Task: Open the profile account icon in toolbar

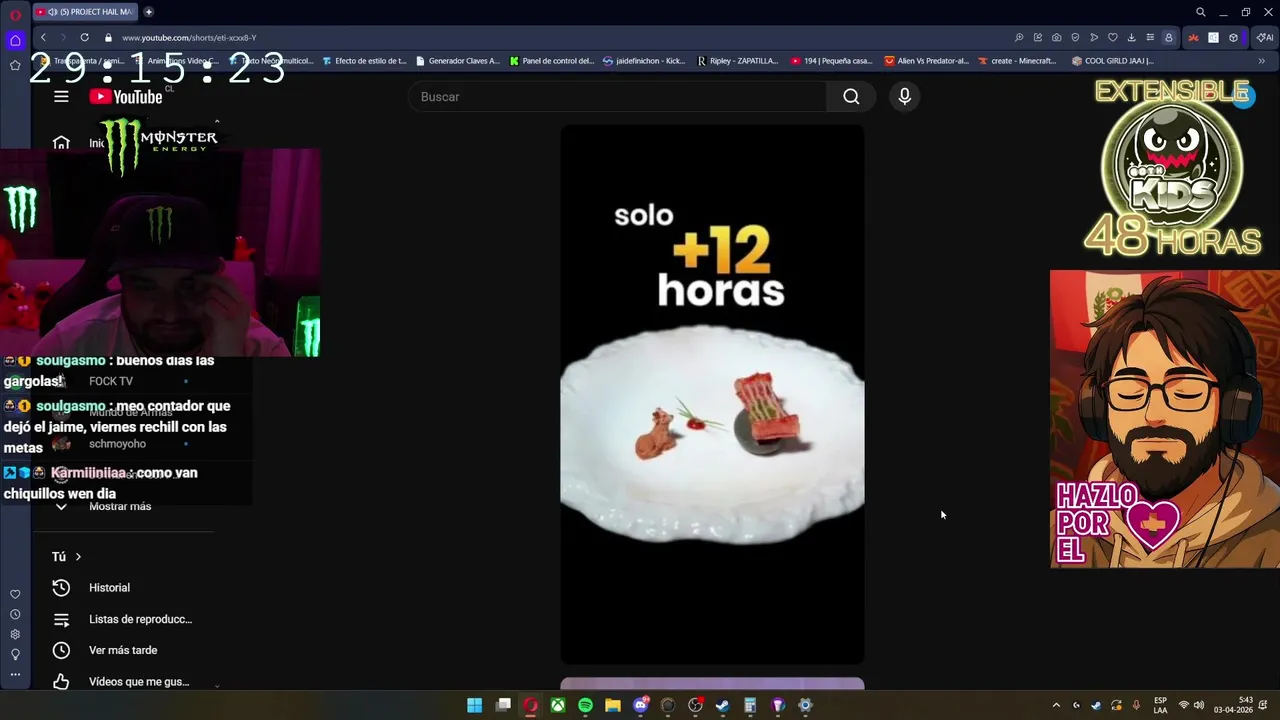Action: 1168,38
